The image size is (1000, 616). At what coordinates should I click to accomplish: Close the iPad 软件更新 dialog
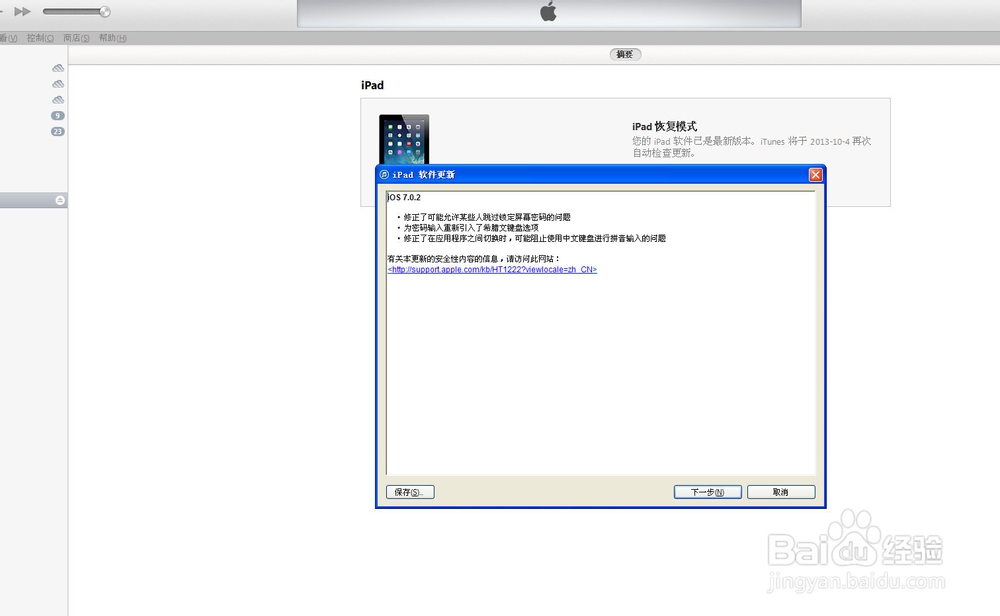click(815, 175)
